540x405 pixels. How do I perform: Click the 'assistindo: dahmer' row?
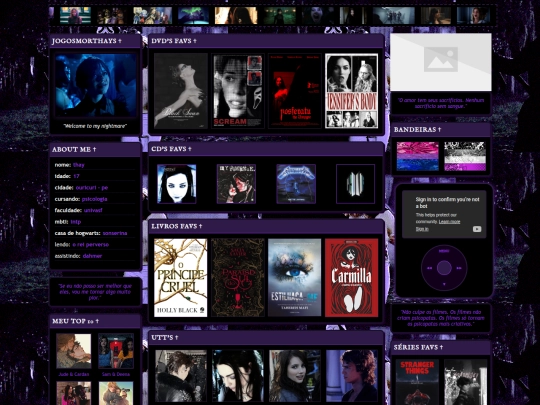click(x=94, y=256)
